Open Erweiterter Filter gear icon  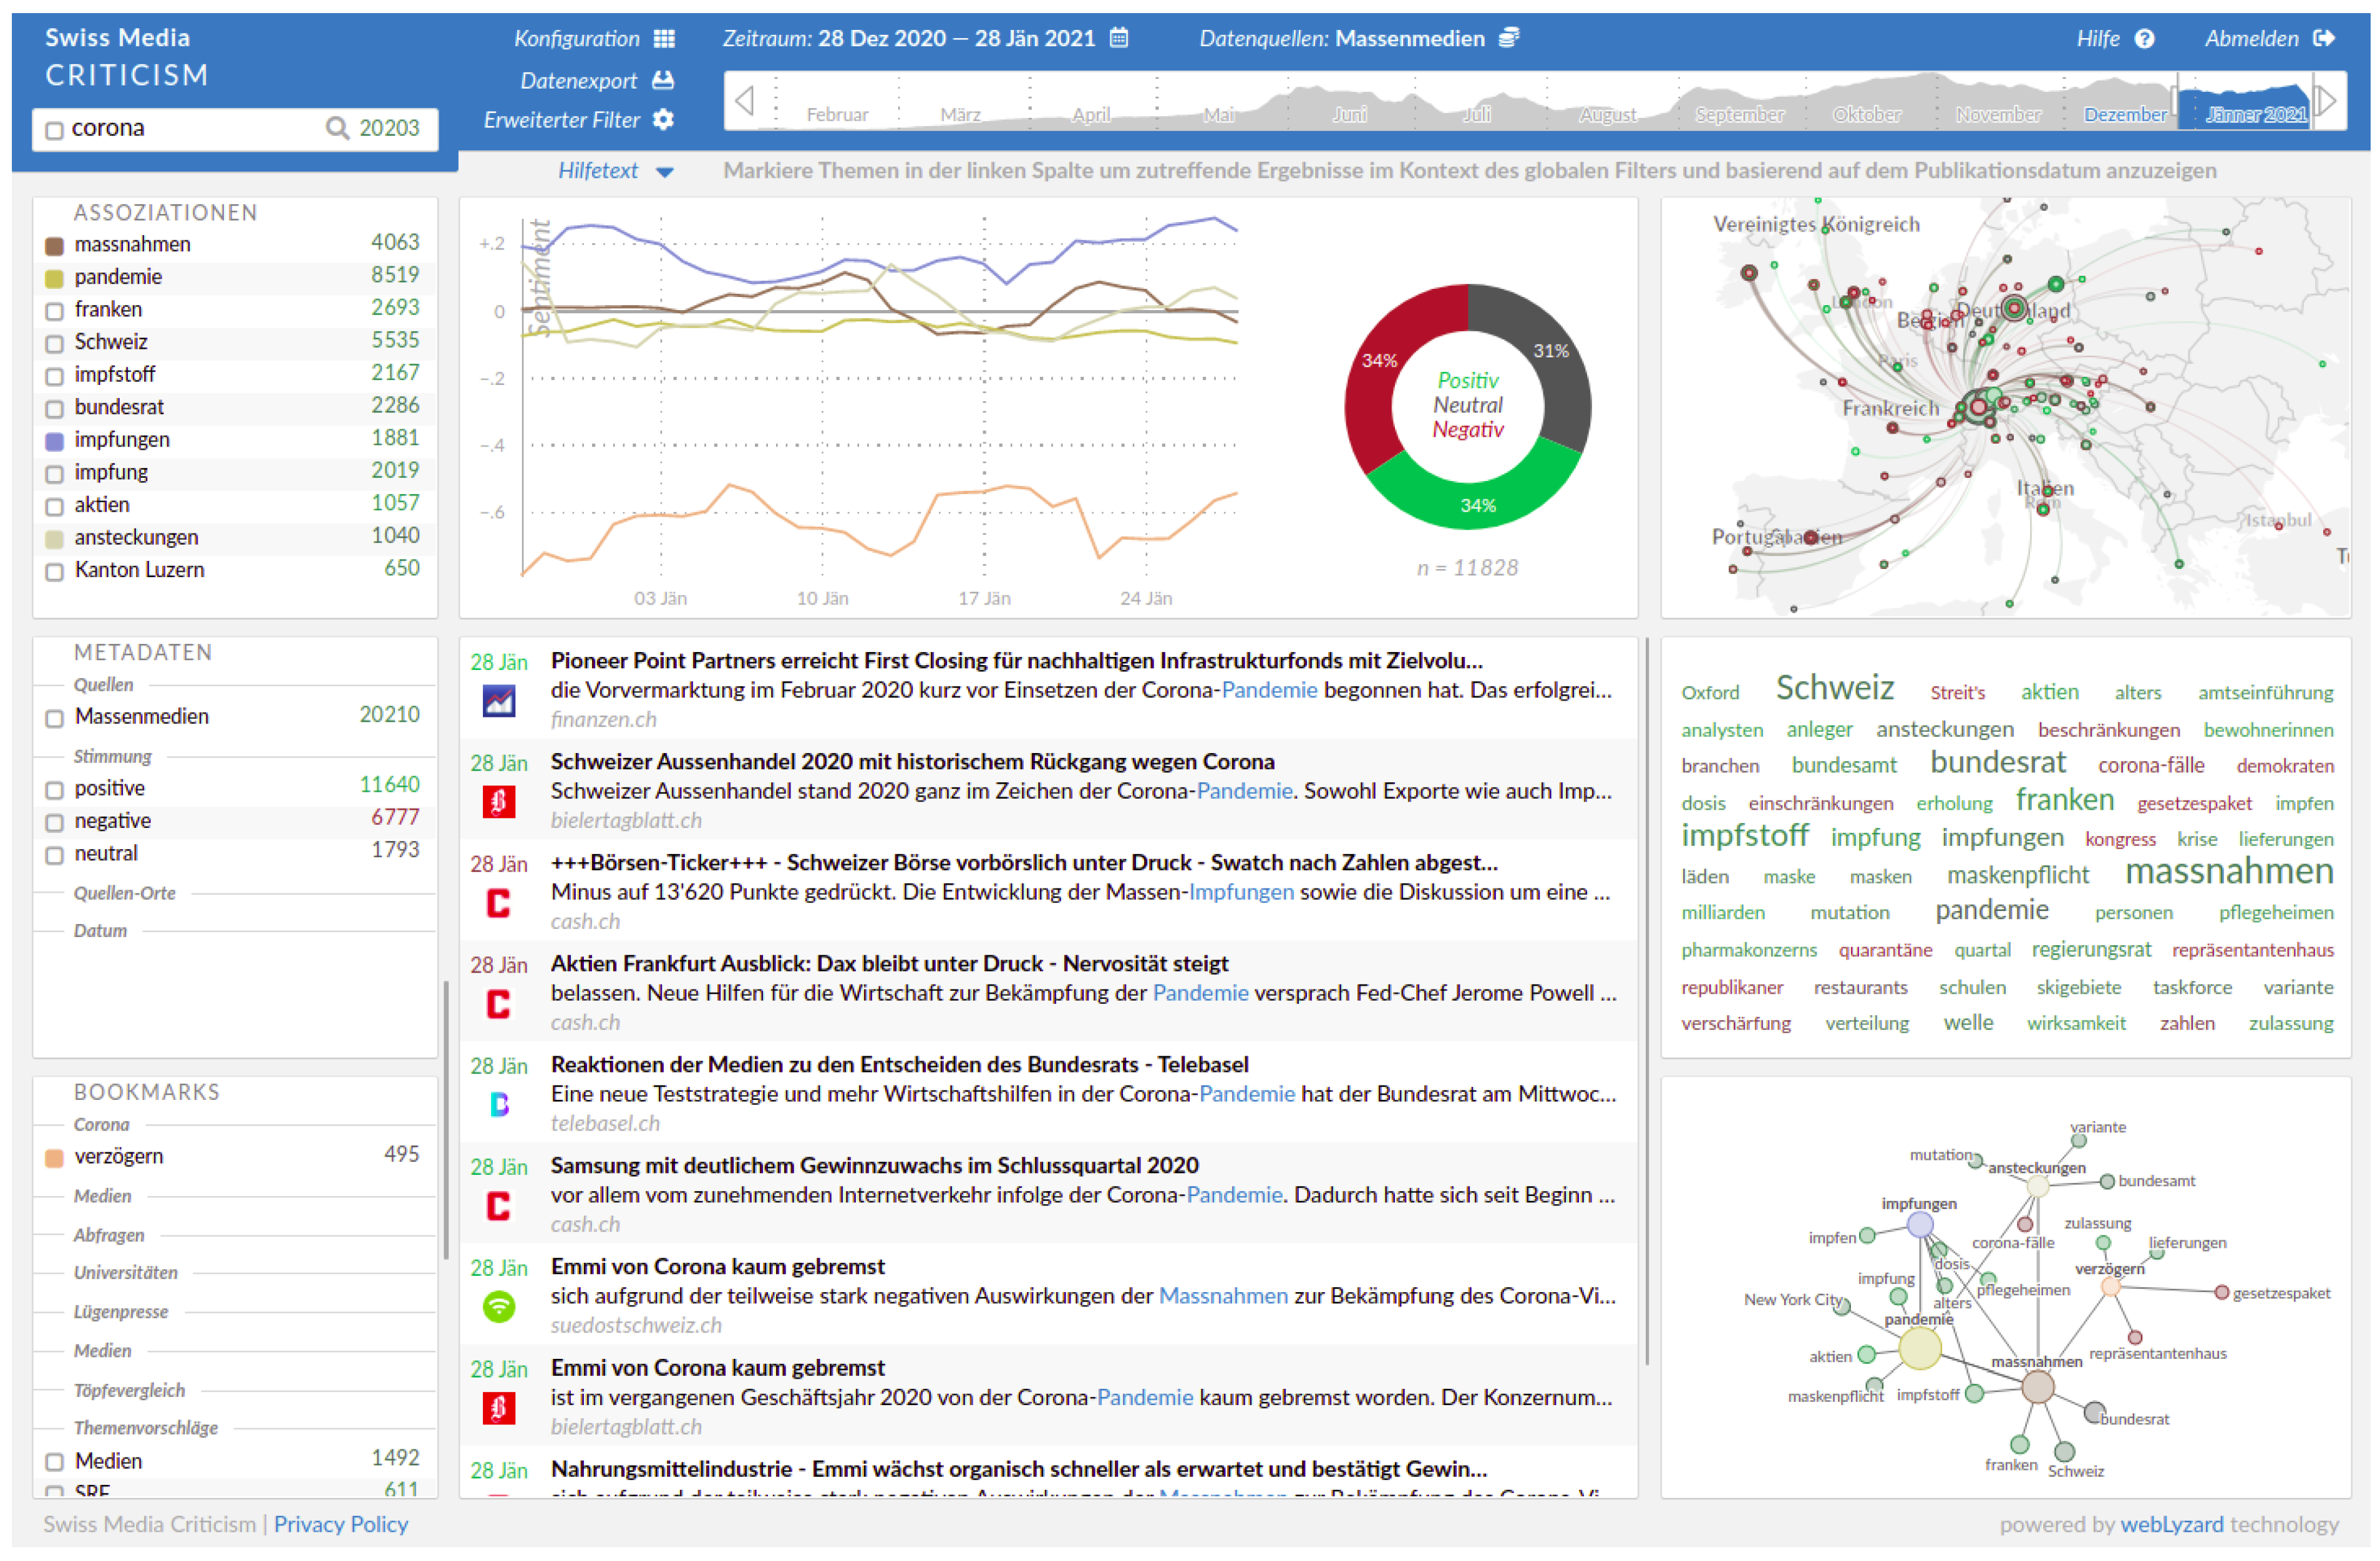[x=663, y=120]
